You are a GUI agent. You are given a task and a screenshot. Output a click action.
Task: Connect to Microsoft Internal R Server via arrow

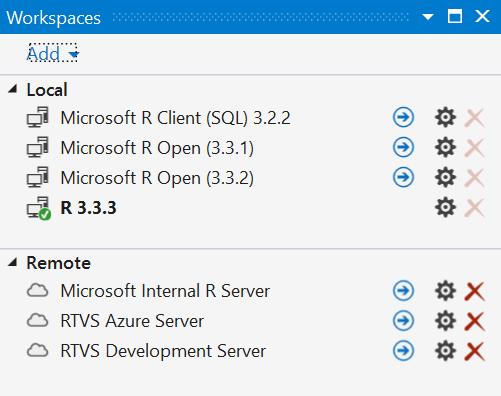click(403, 291)
